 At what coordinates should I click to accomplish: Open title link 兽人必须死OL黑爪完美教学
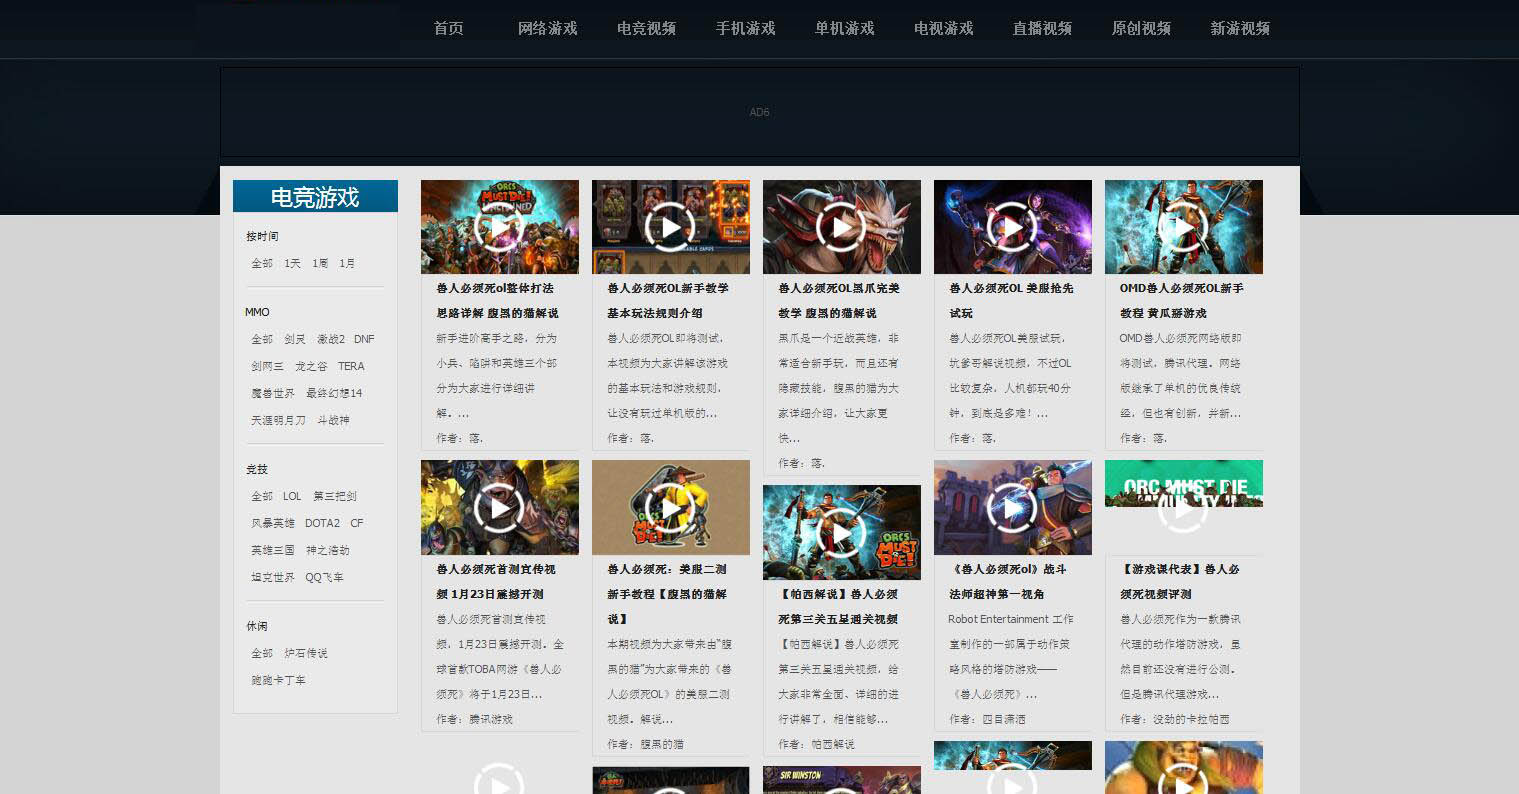tap(839, 300)
